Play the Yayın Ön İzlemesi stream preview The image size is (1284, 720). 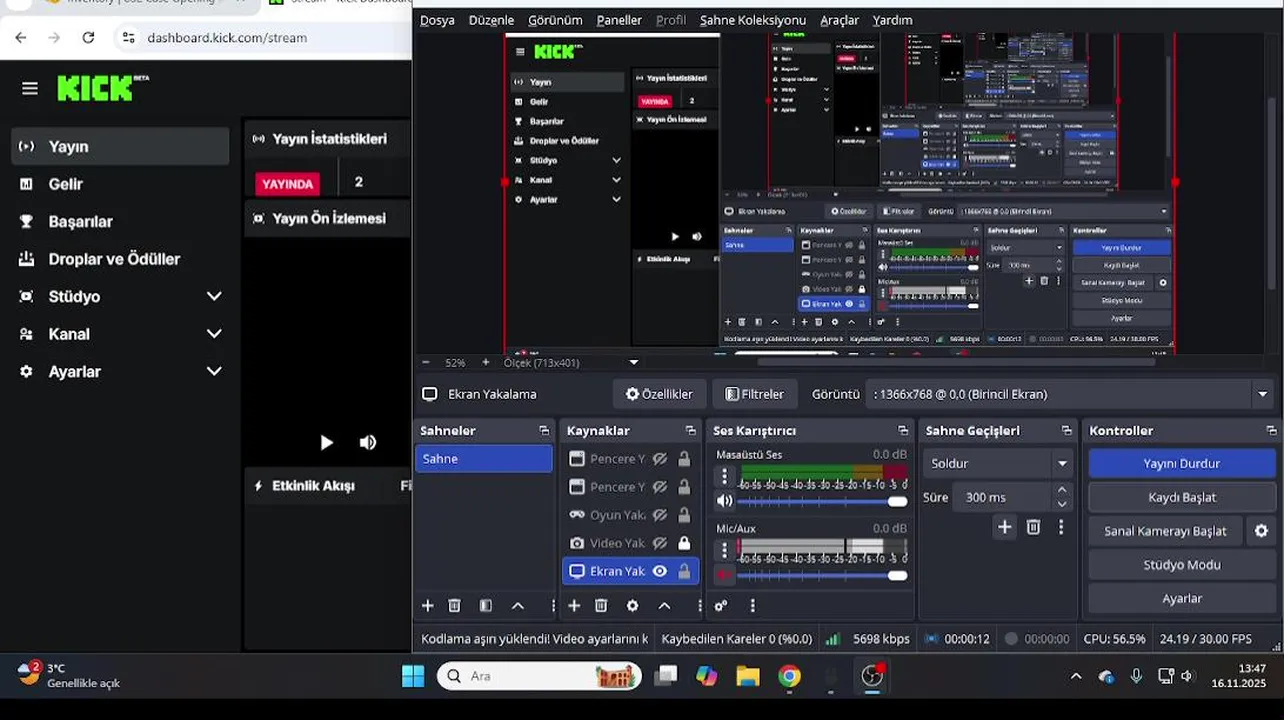326,442
